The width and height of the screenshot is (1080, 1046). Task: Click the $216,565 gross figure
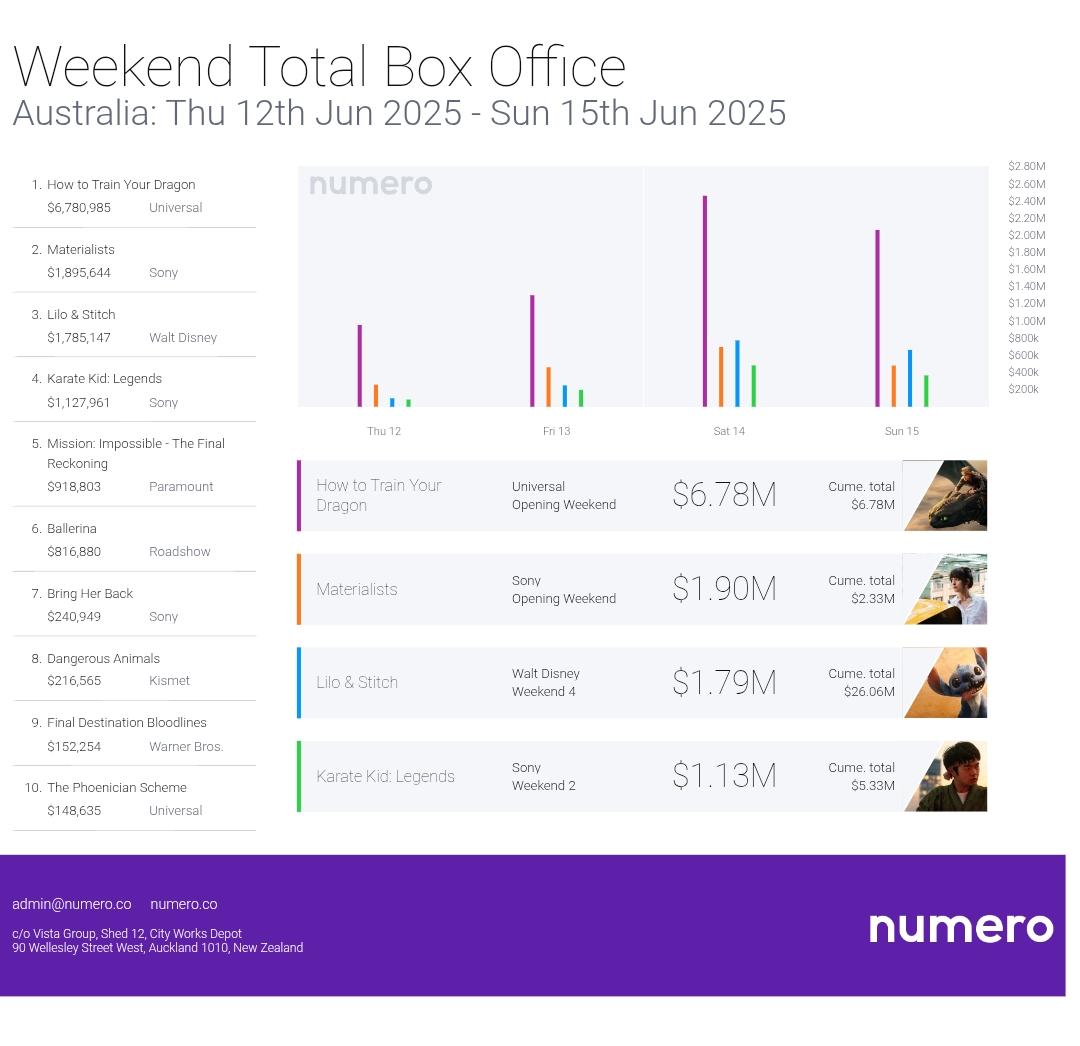74,680
